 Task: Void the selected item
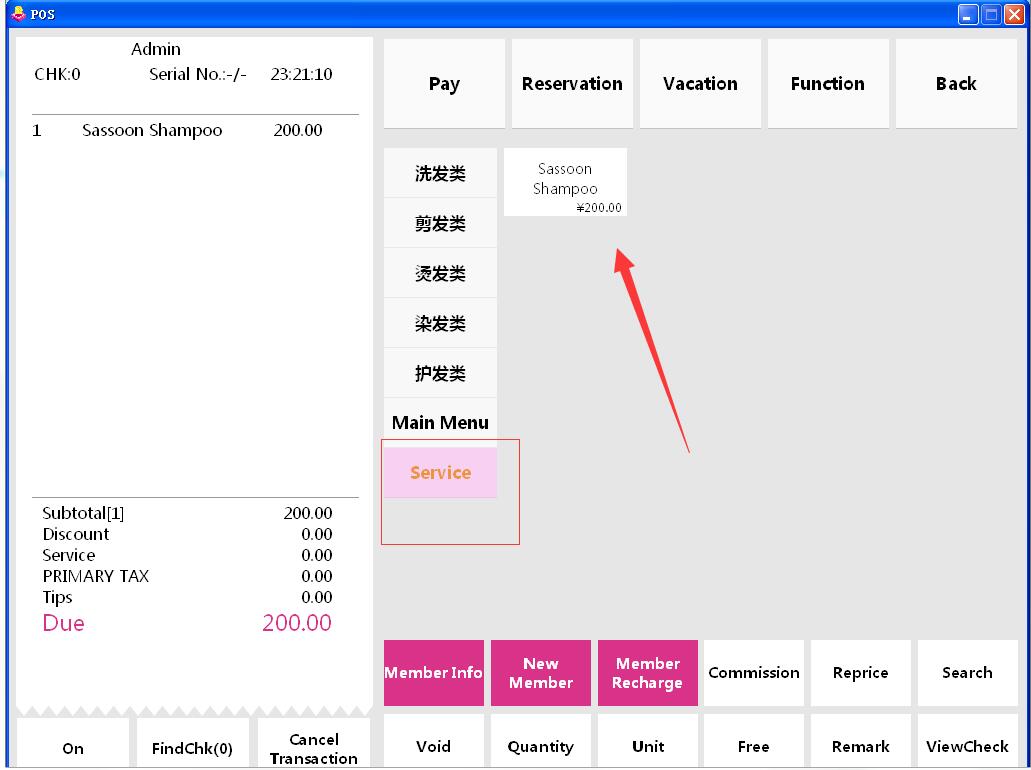click(x=433, y=742)
